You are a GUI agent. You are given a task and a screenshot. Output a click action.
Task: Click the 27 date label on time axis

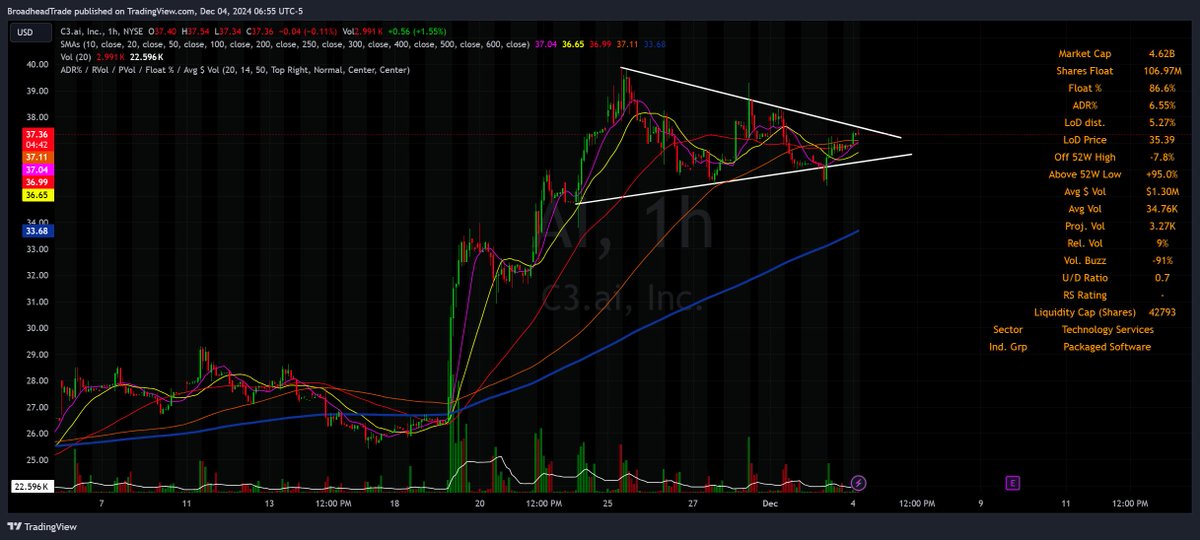(692, 505)
